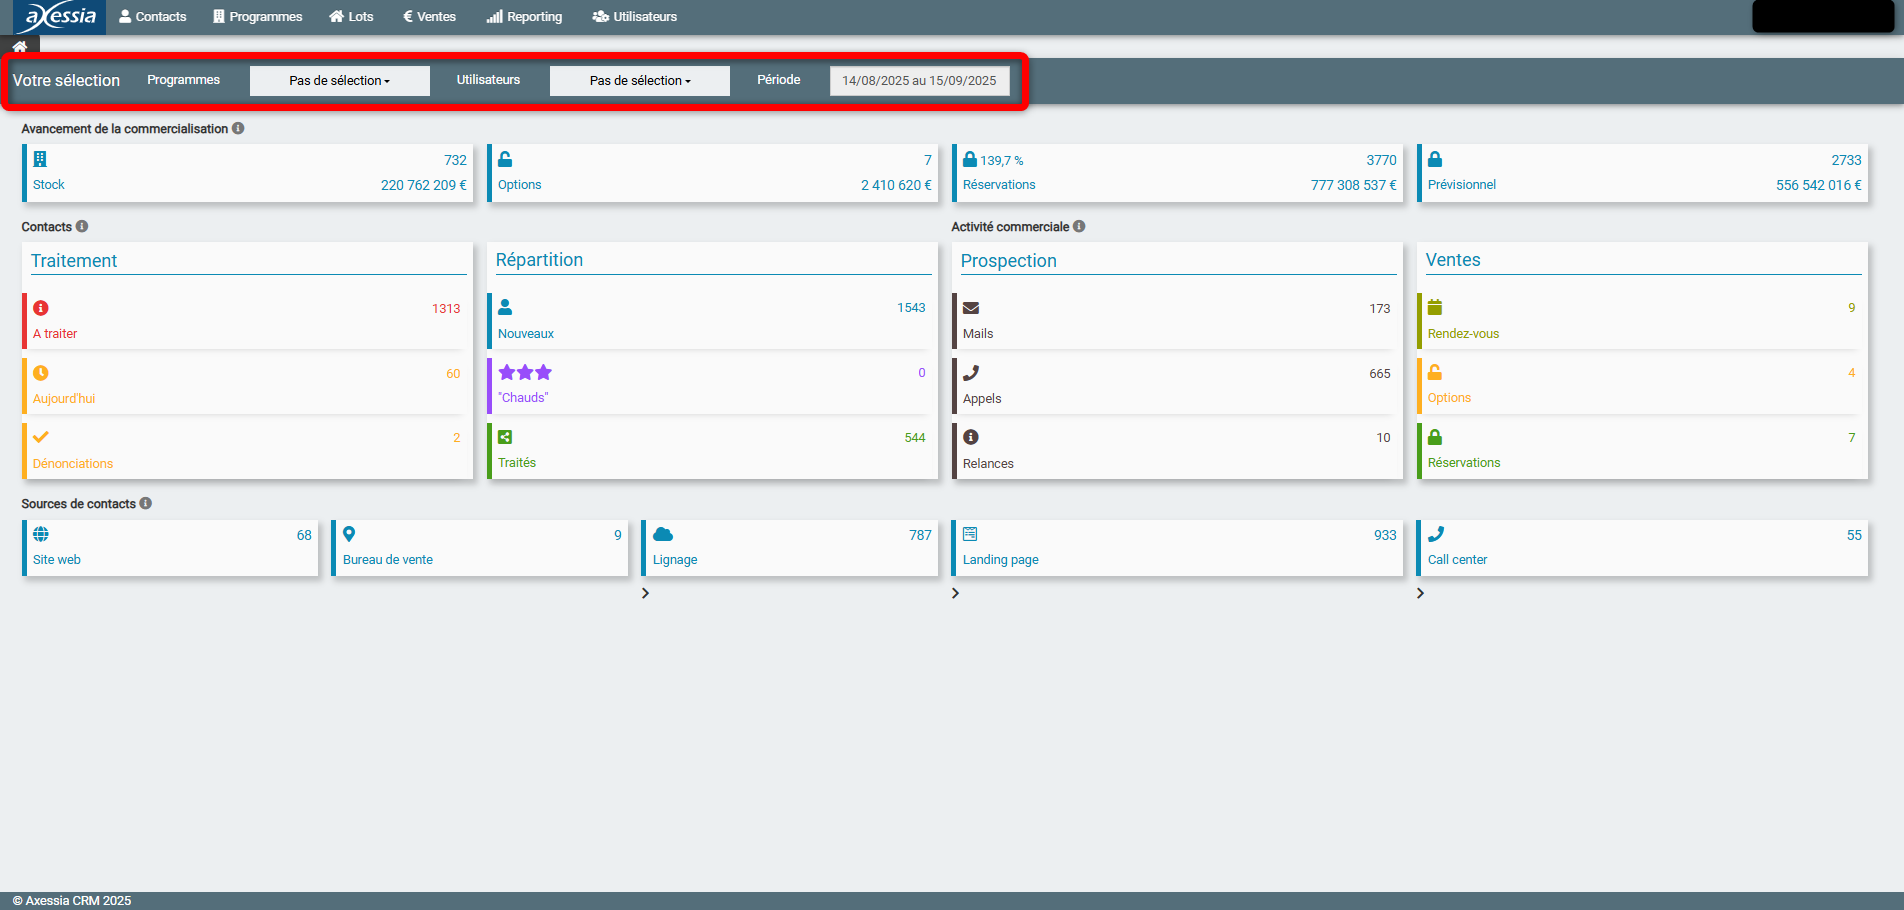The height and width of the screenshot is (910, 1904).
Task: Click the info icon next to Contacts heading
Action: [x=82, y=227]
